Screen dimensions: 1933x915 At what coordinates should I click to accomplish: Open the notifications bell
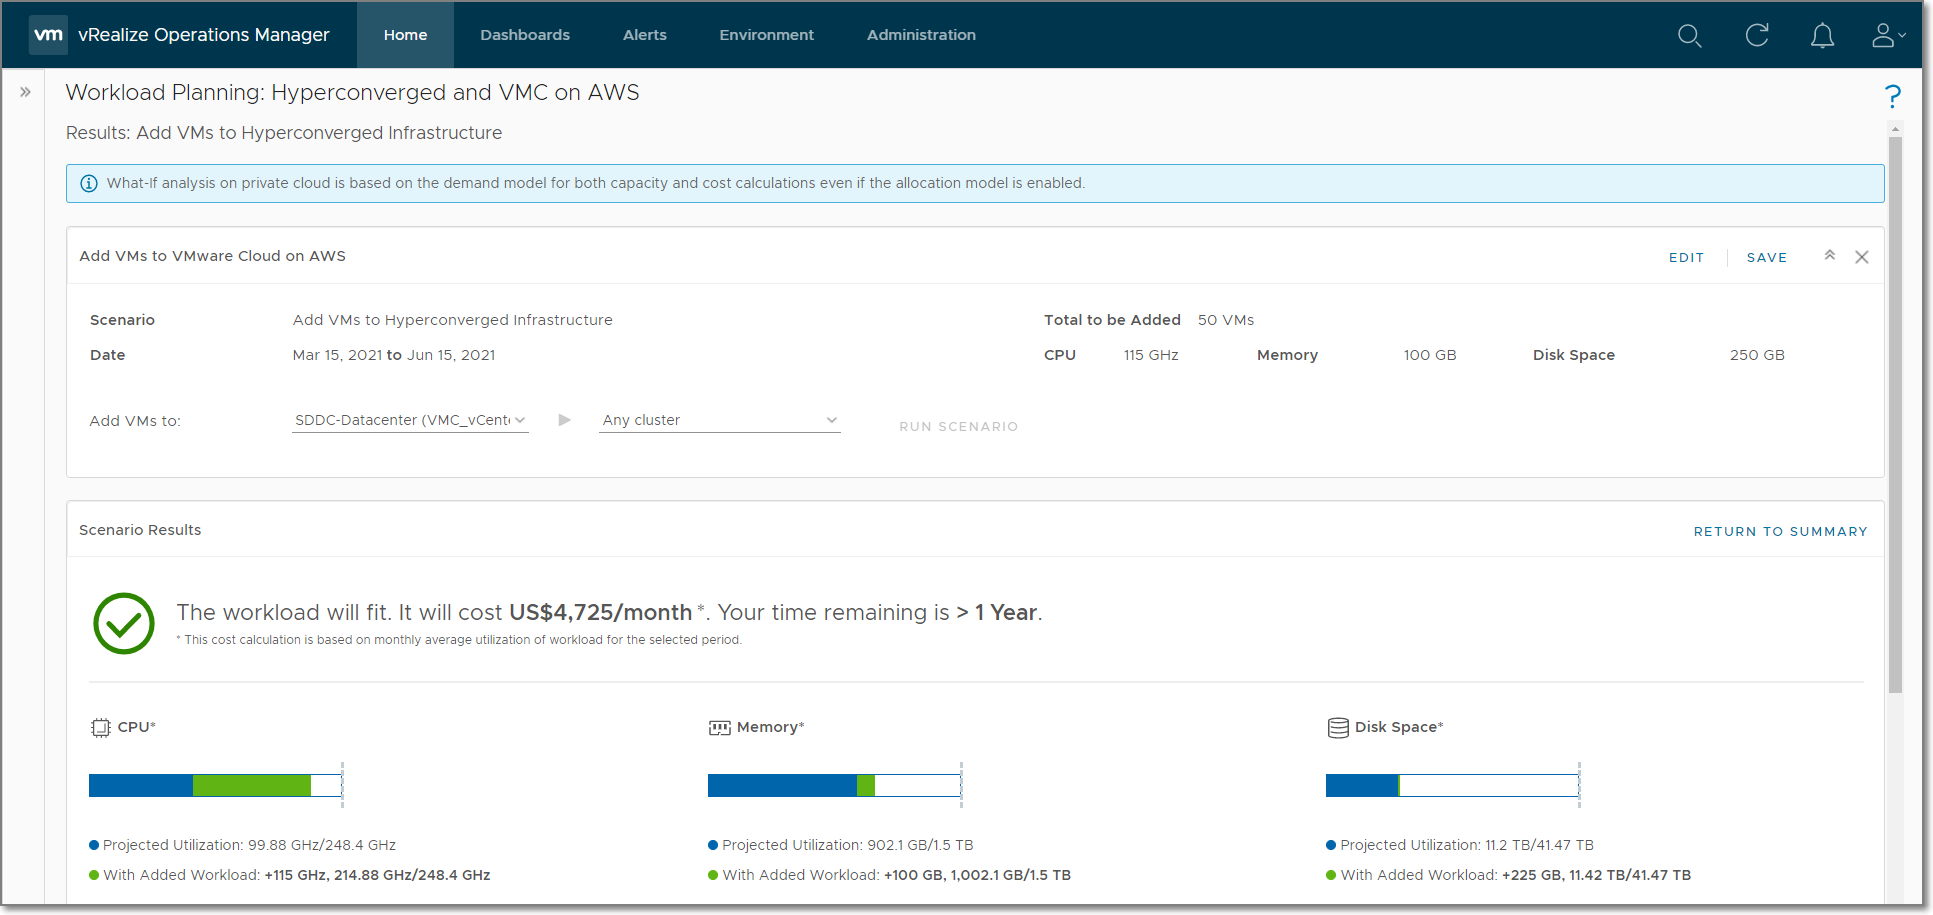coord(1822,36)
